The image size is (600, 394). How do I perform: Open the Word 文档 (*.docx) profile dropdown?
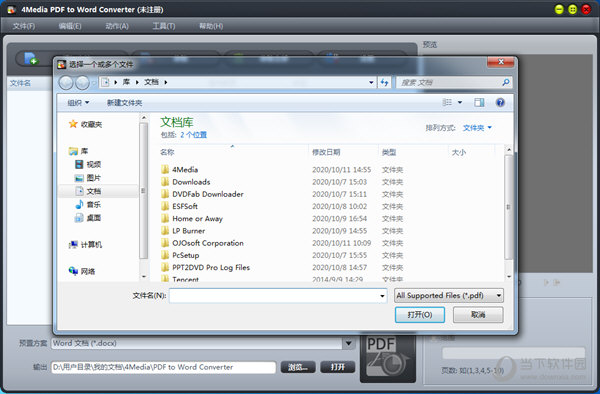[x=349, y=343]
